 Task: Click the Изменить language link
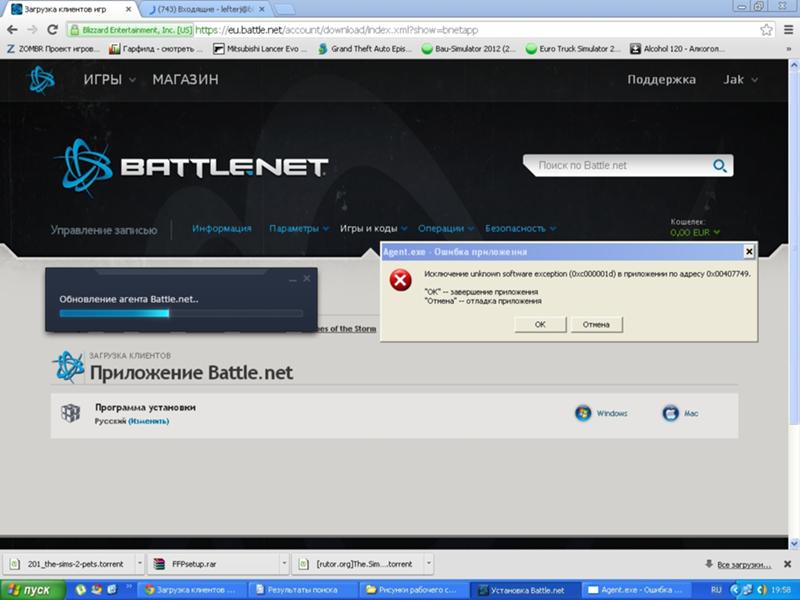click(148, 421)
